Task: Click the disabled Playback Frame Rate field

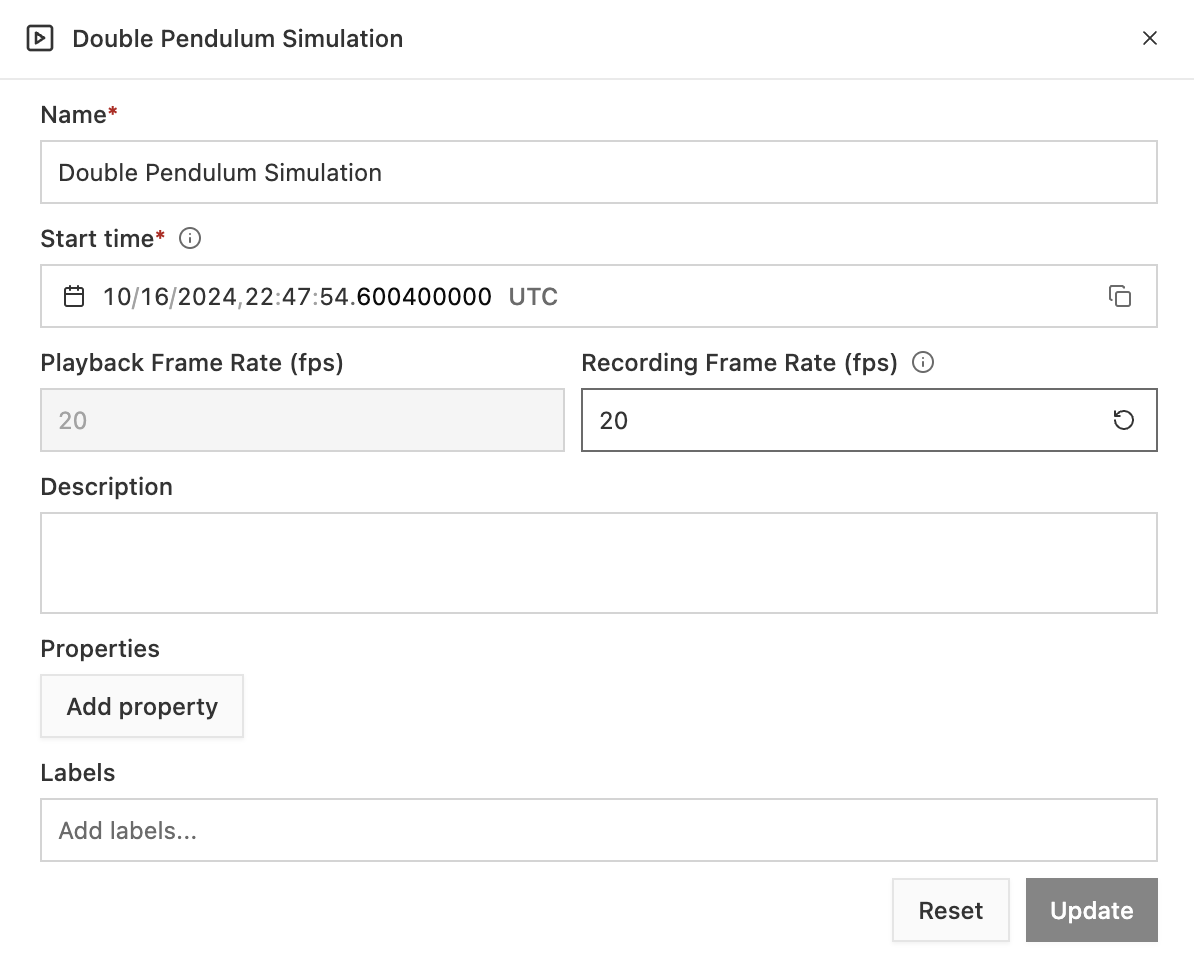Action: point(302,420)
